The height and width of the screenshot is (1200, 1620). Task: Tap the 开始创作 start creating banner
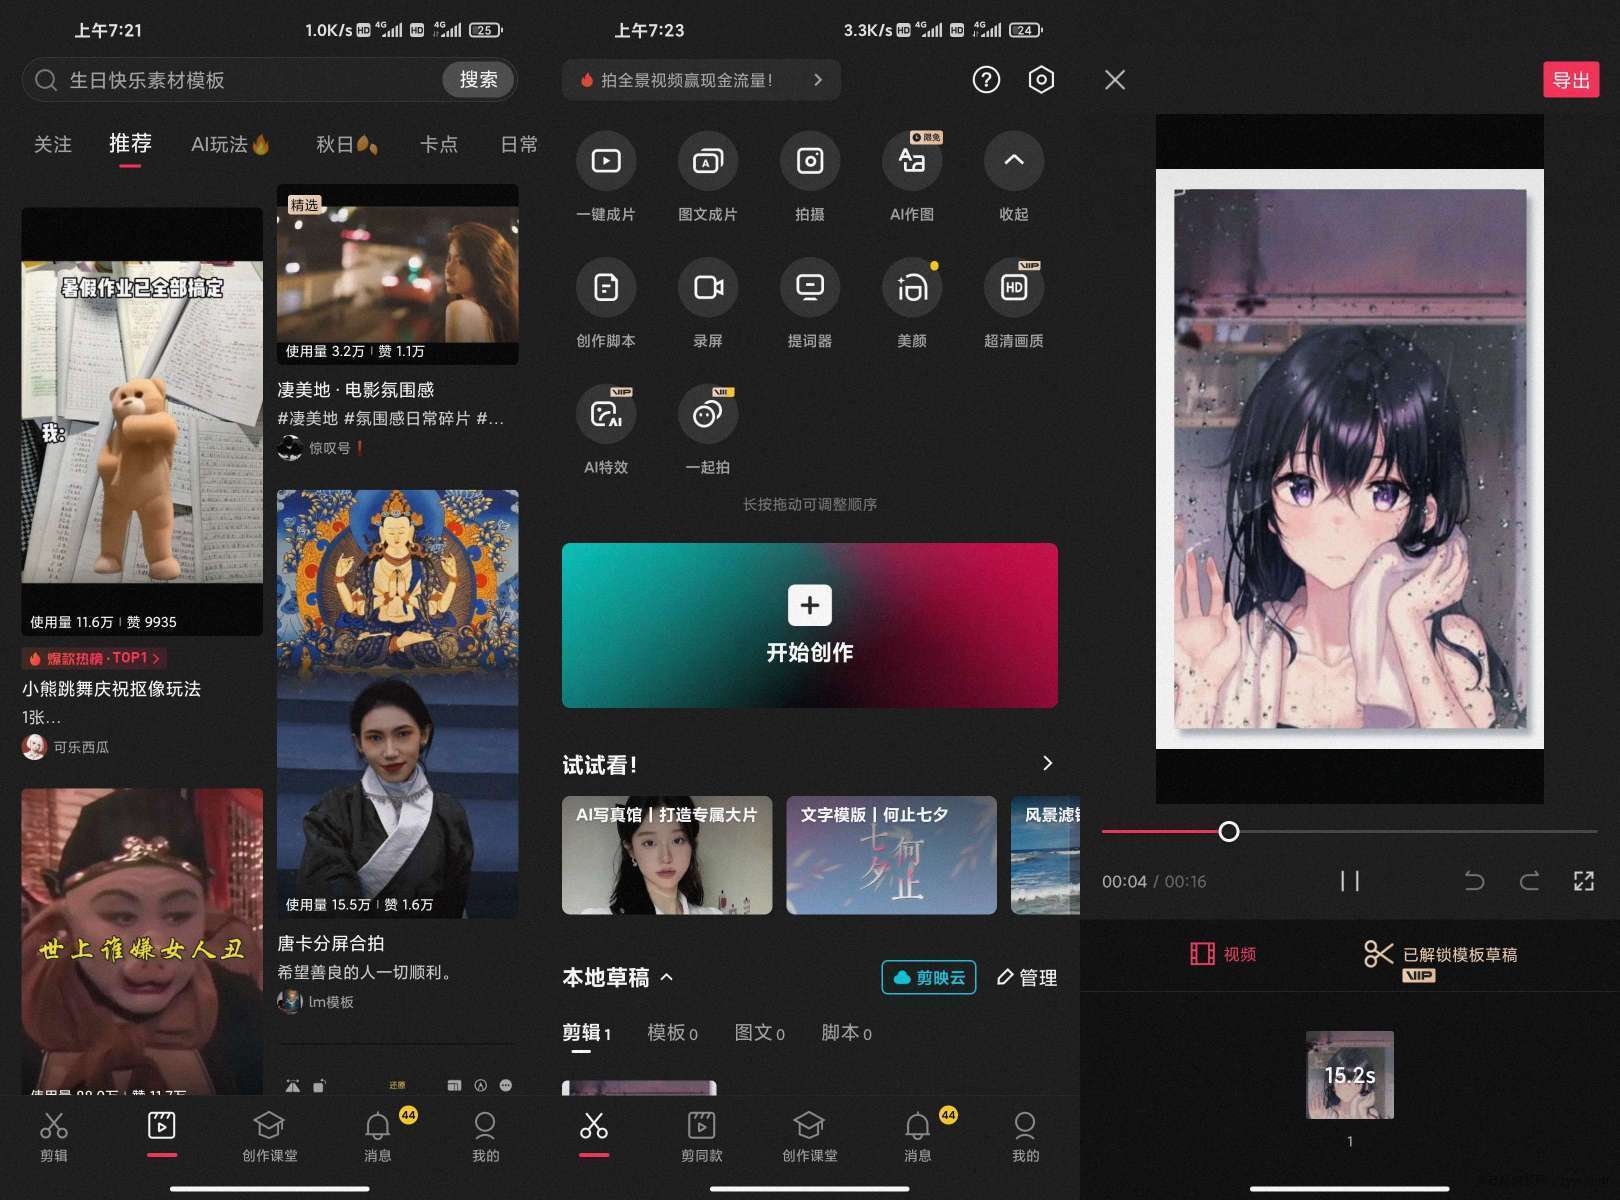click(x=810, y=626)
